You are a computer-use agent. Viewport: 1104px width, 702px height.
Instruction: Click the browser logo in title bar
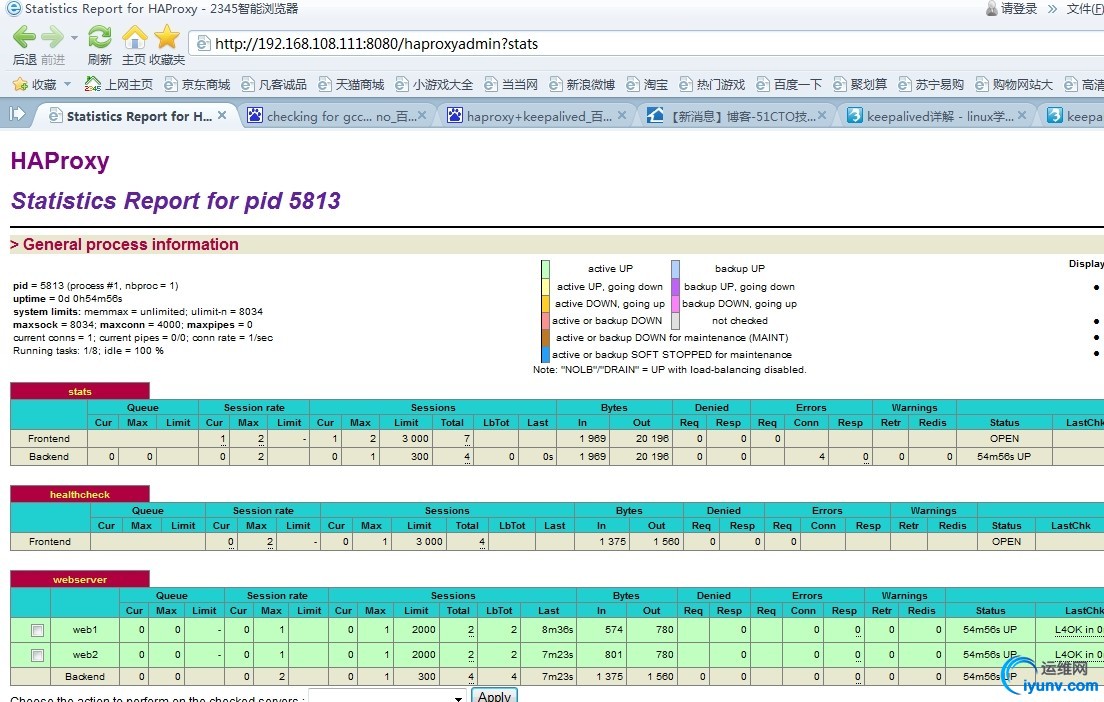13,8
